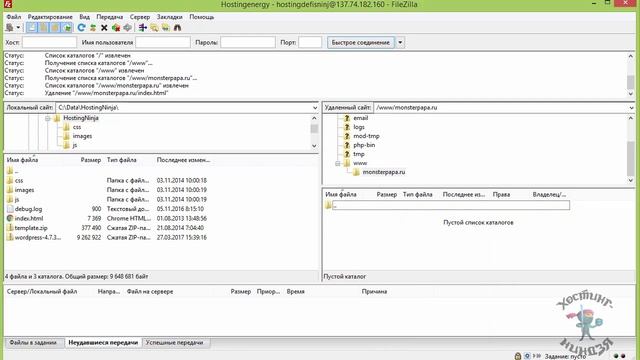Click in the Порт input field
The width and height of the screenshot is (640, 360).
(x=310, y=42)
